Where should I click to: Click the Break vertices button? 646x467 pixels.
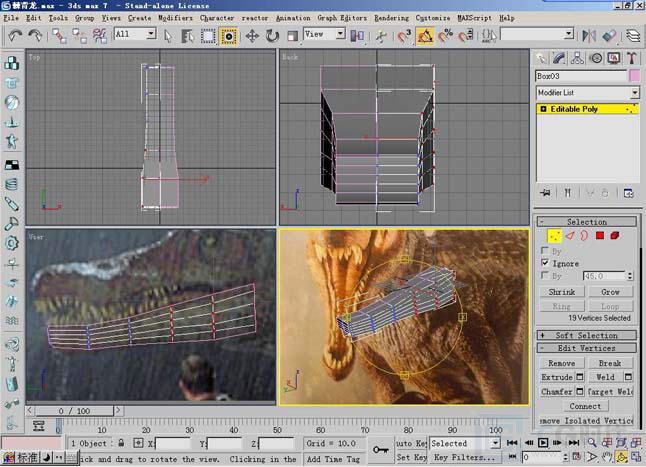[611, 363]
